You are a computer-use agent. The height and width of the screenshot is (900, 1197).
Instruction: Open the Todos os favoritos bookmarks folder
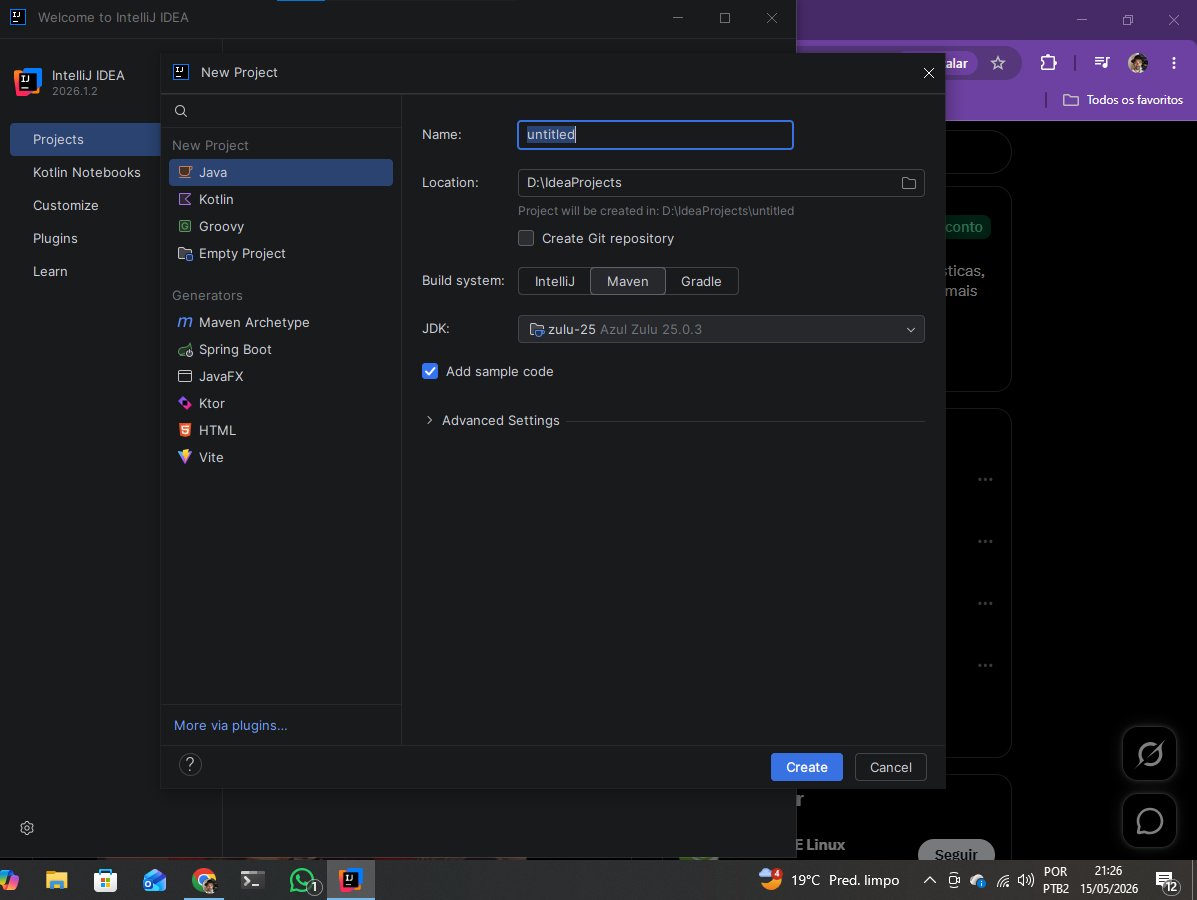(1123, 100)
